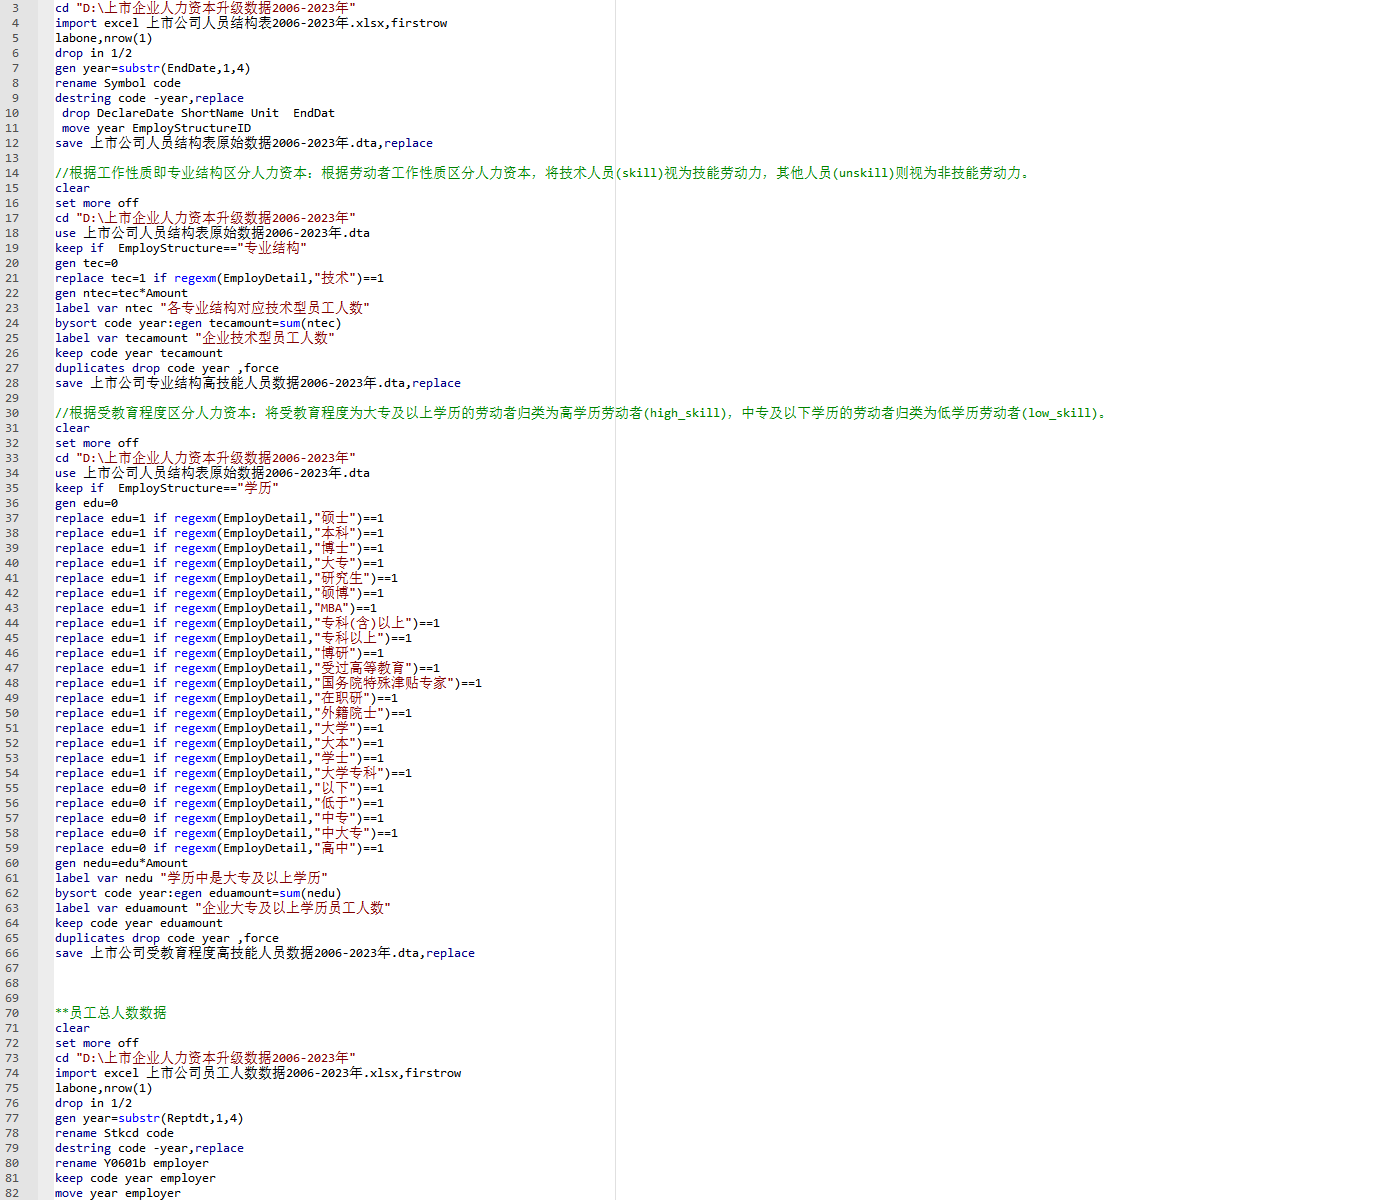Click the save 上市公司人员结构表原始数据 line
Screen dimensions: 1384x1200
(244, 143)
